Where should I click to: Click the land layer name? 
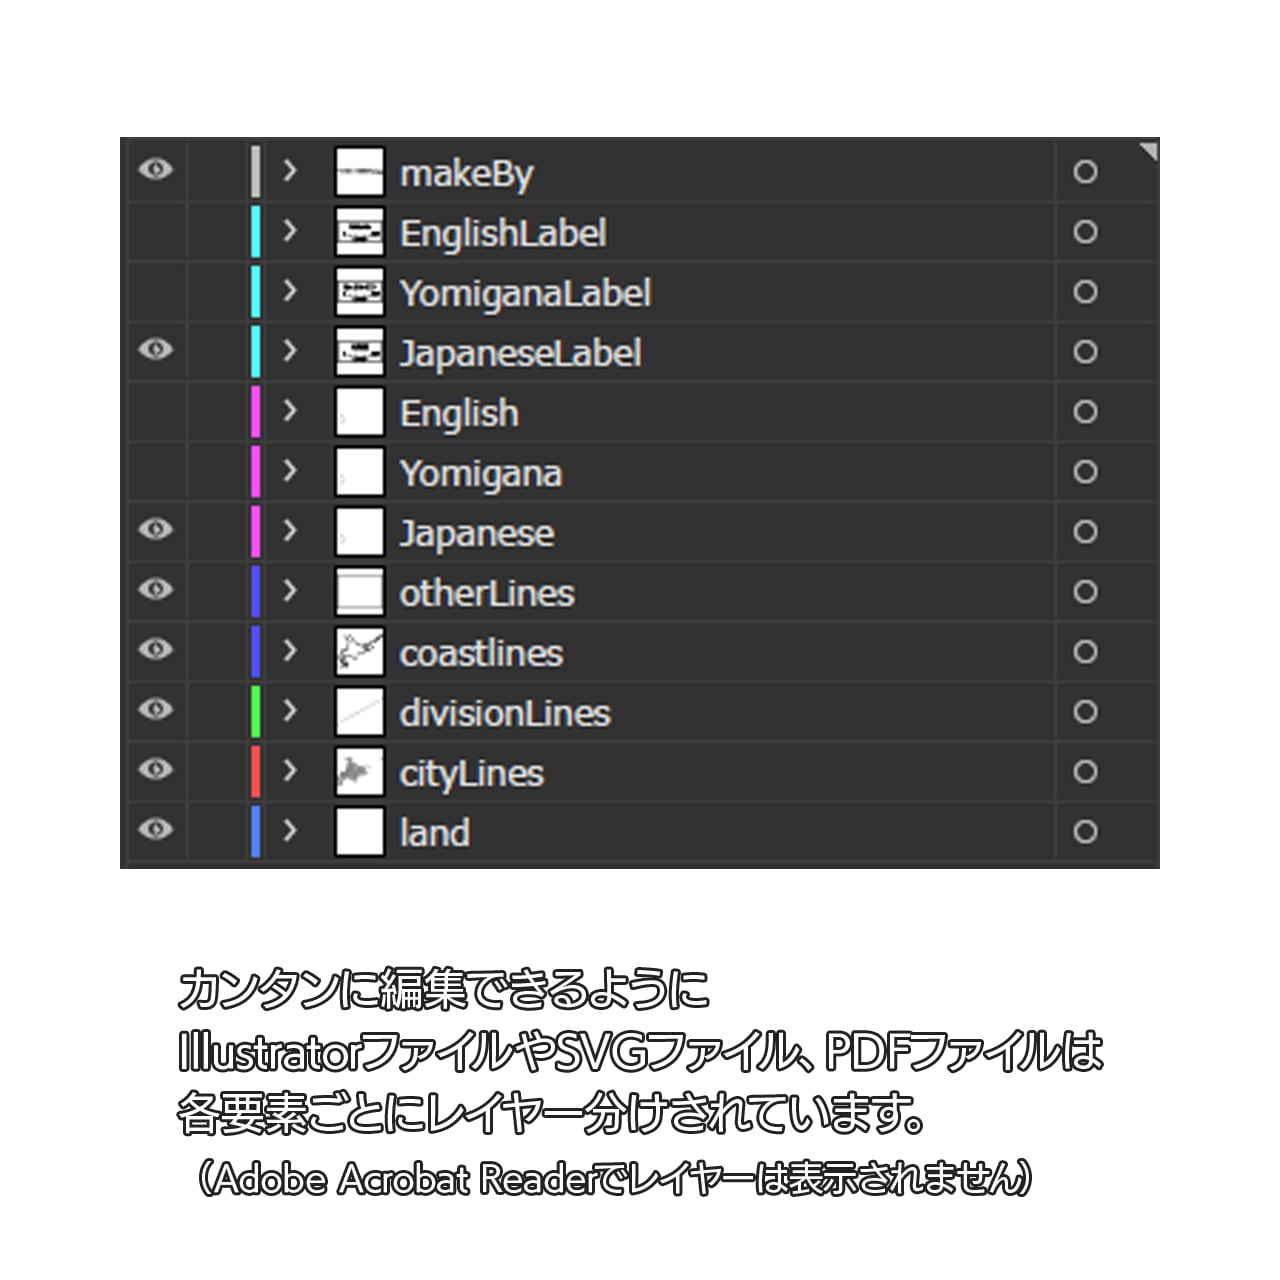(434, 833)
